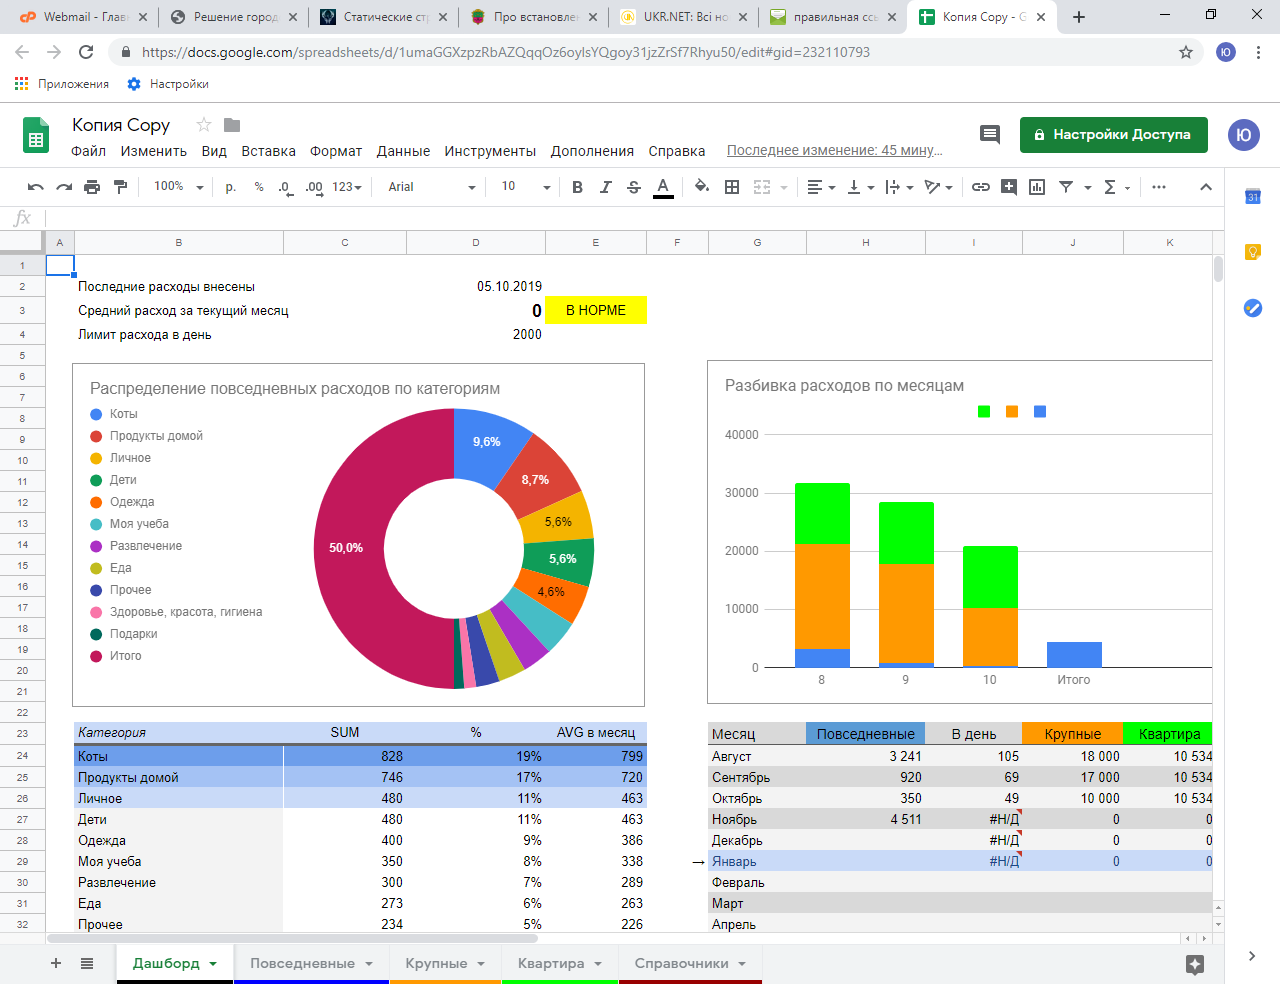Viewport: 1280px width, 984px height.
Task: Toggle bold formatting
Action: tap(577, 187)
